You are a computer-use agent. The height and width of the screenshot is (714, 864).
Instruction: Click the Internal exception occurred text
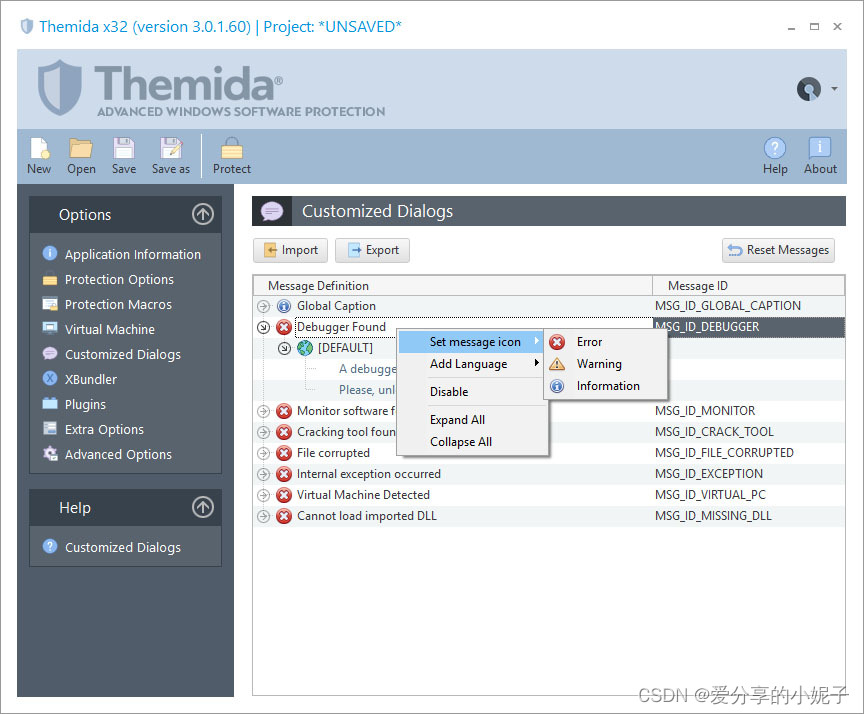369,474
